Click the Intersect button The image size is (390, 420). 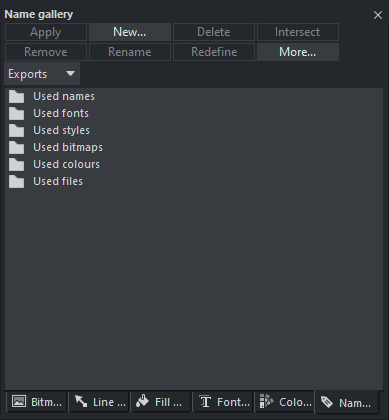pos(298,32)
